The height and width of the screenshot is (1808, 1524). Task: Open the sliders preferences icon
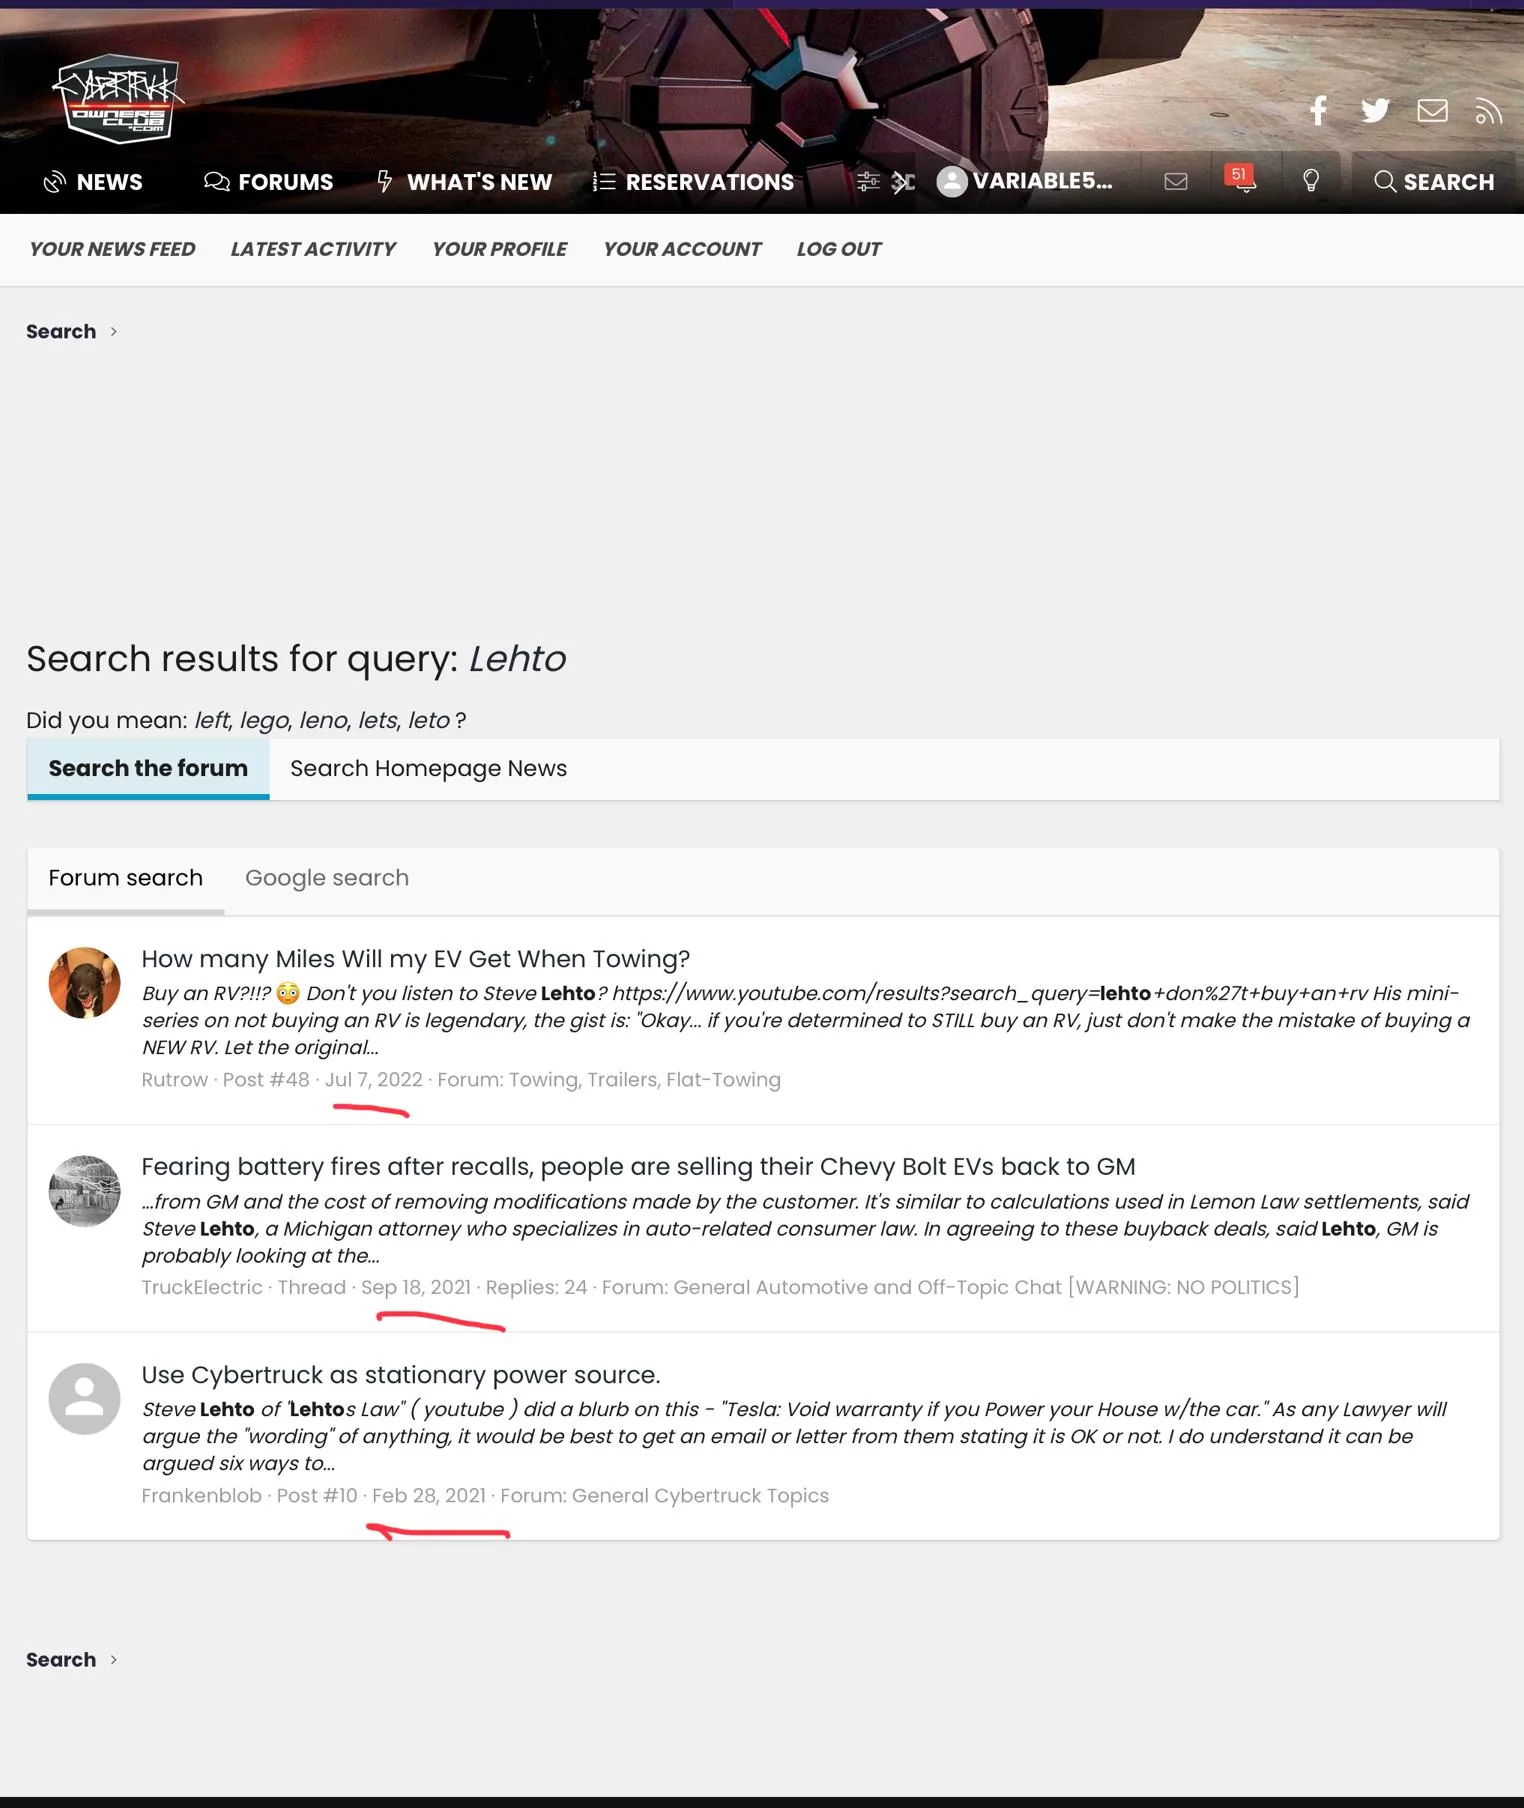pyautogui.click(x=868, y=181)
